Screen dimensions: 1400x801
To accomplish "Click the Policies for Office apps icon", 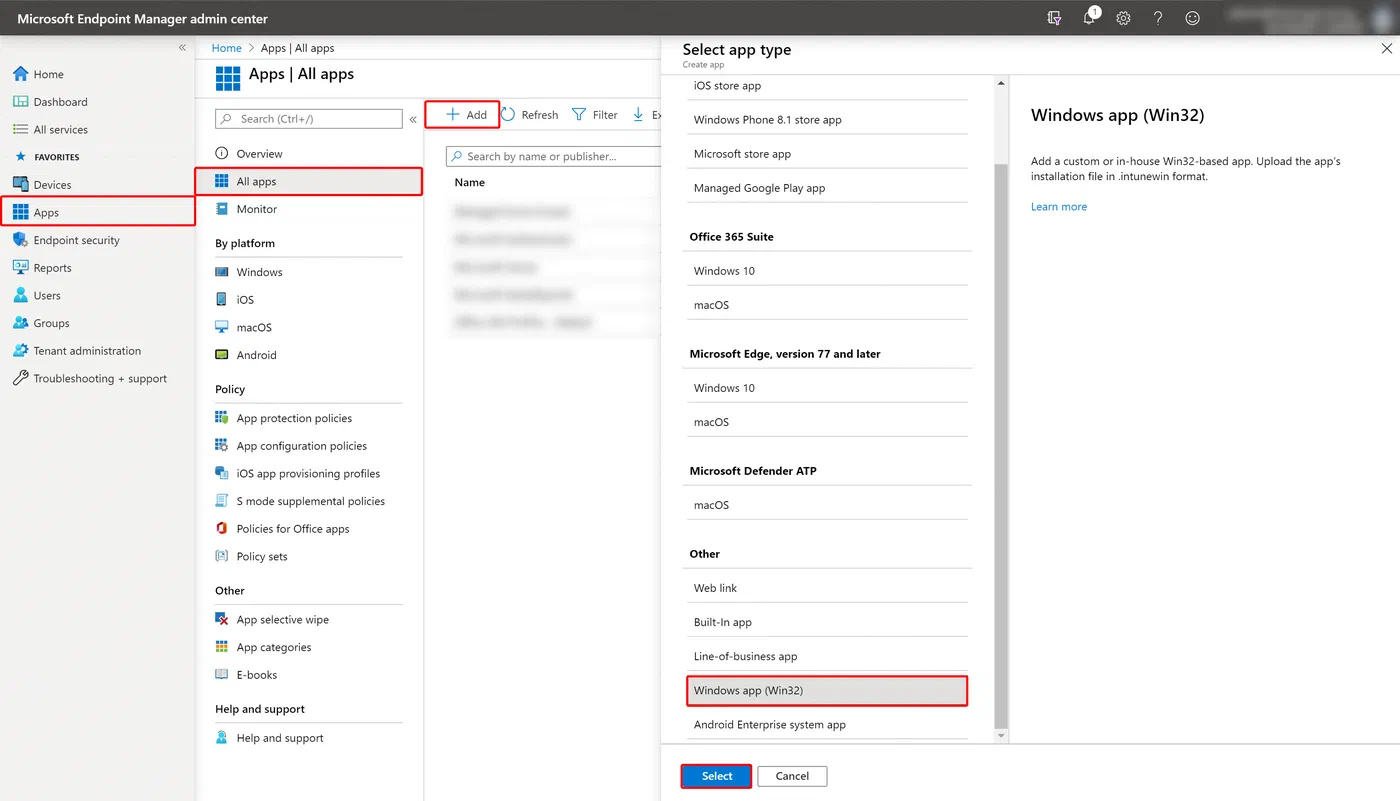I will click(222, 529).
